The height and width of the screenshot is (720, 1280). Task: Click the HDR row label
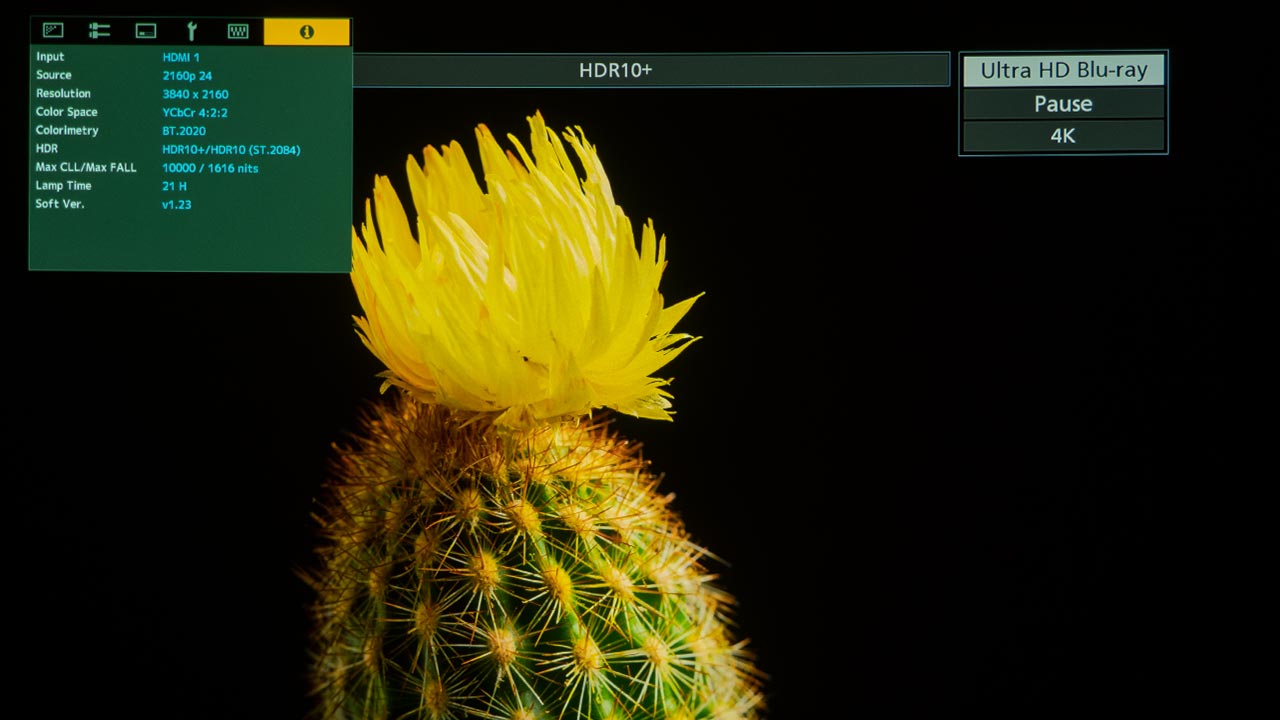(47, 149)
